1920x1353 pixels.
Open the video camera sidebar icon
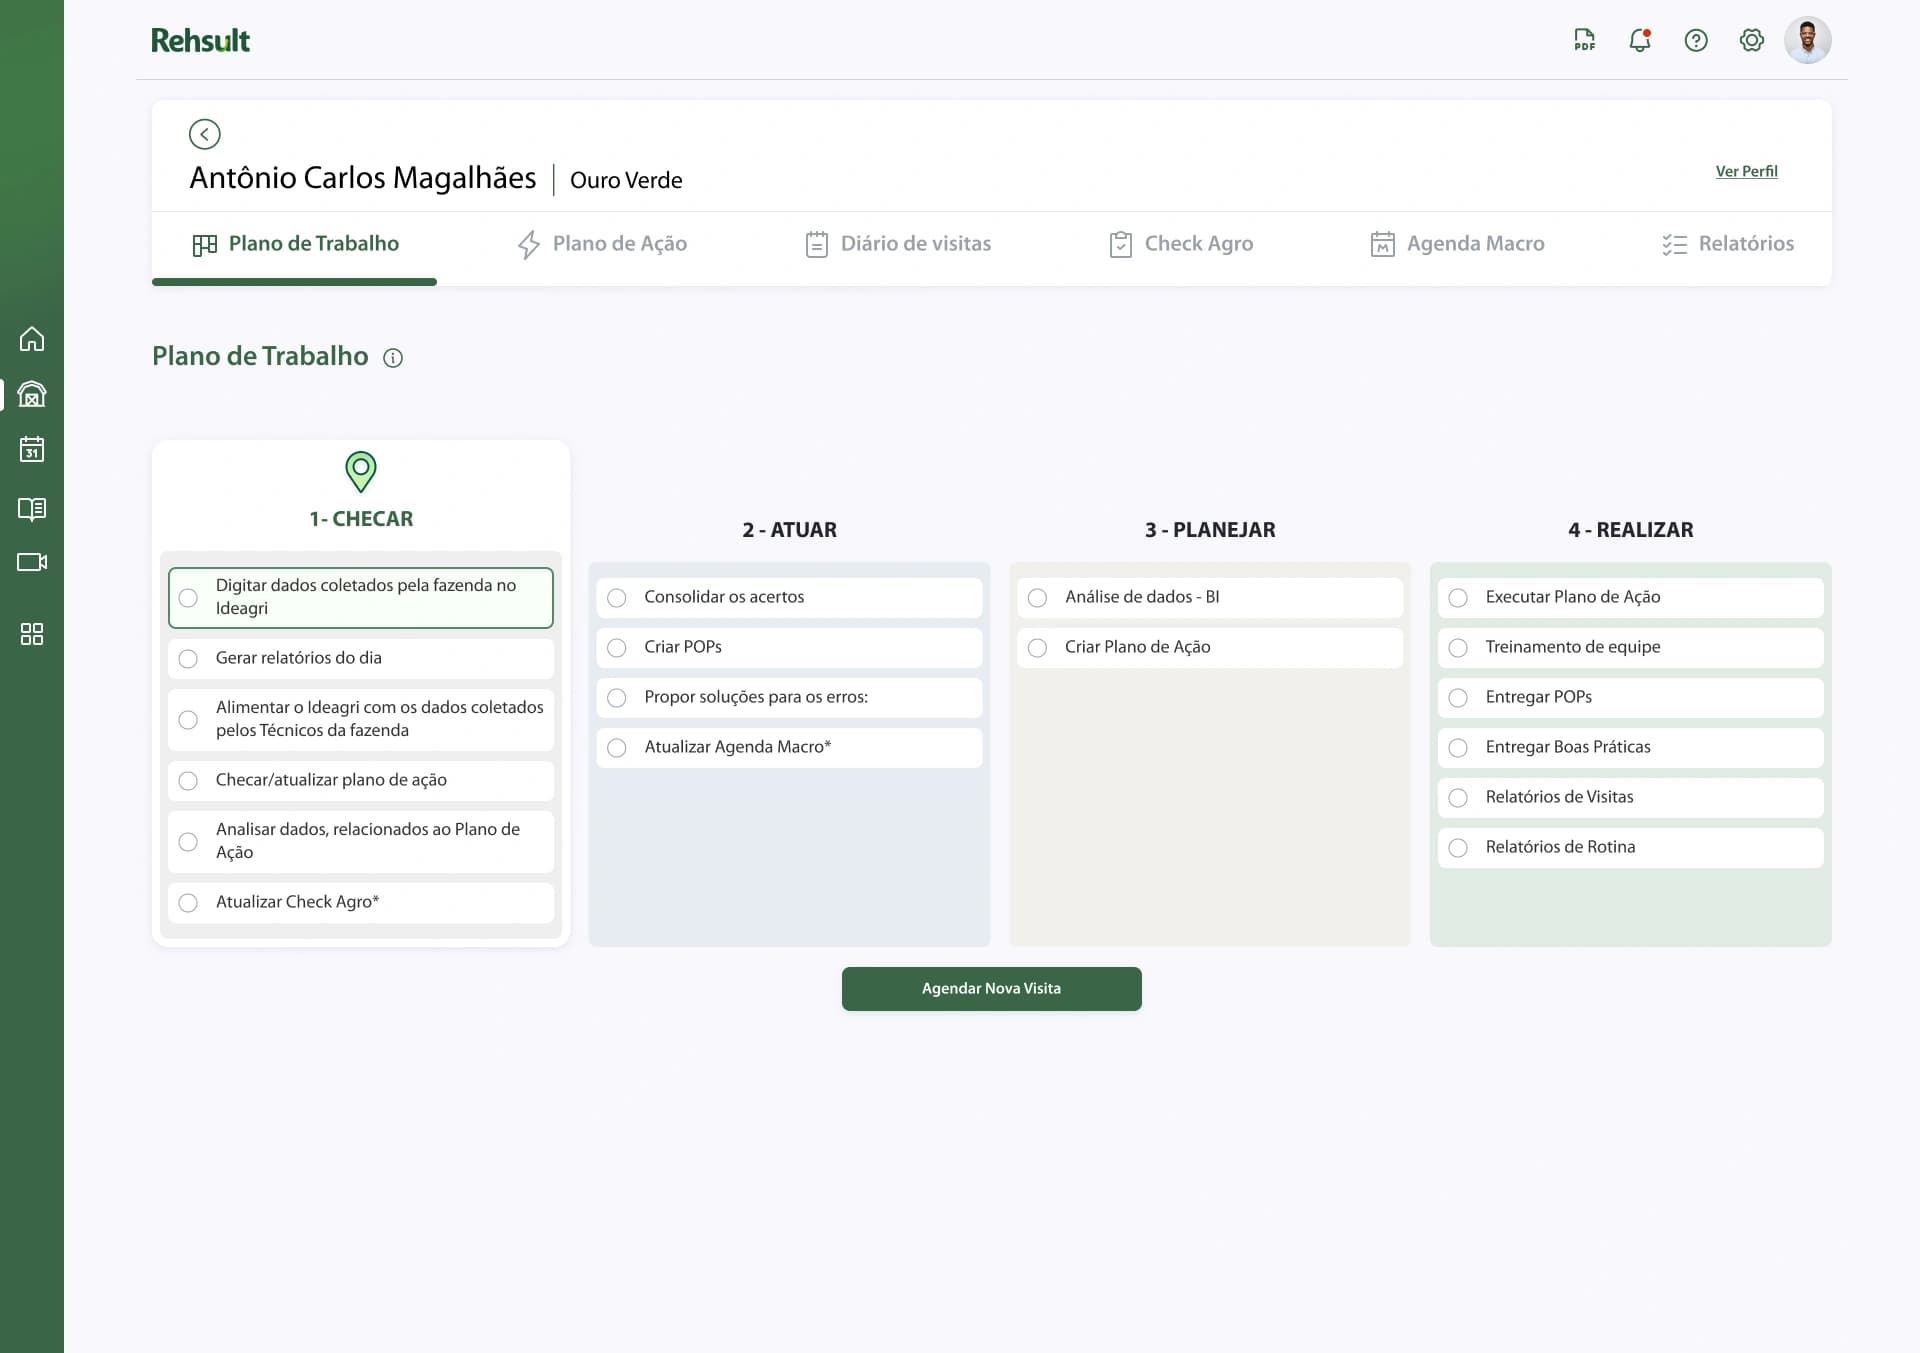32,562
